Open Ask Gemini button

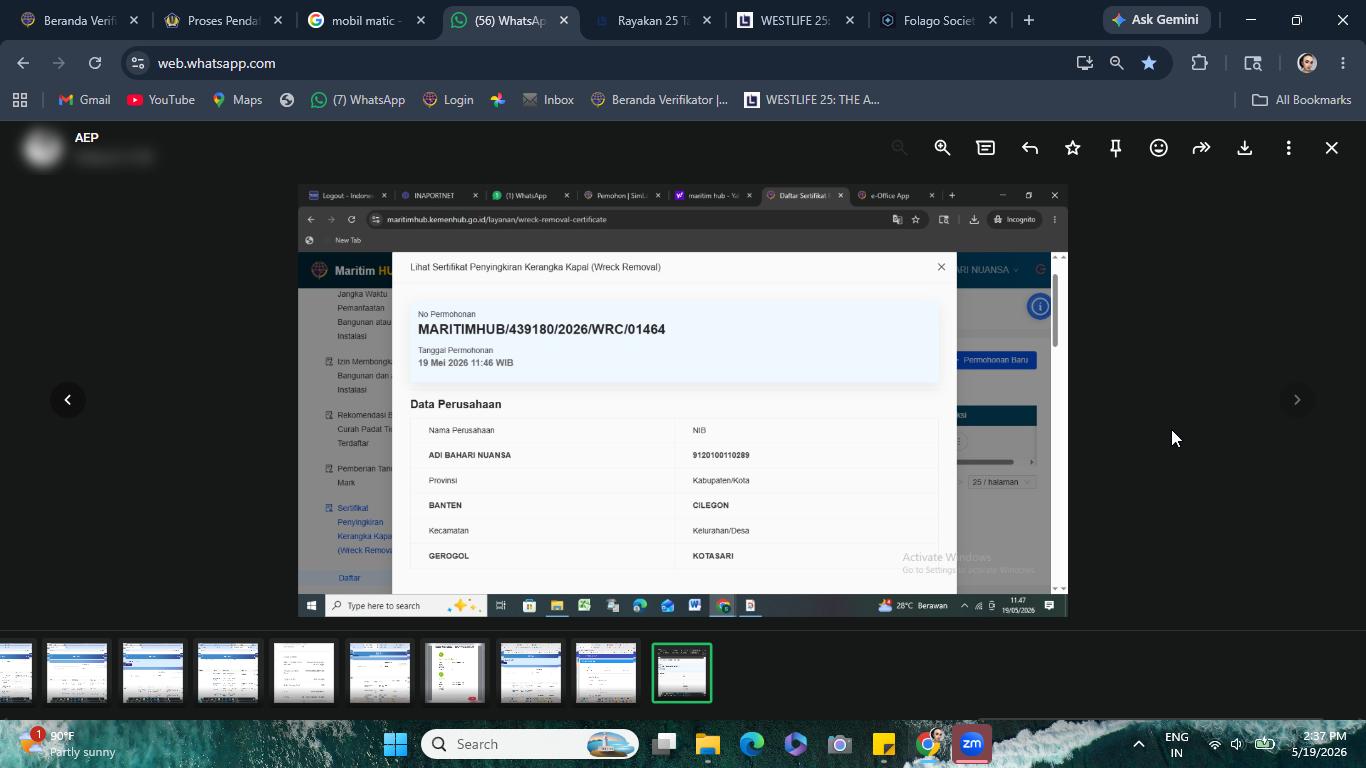[1157, 20]
